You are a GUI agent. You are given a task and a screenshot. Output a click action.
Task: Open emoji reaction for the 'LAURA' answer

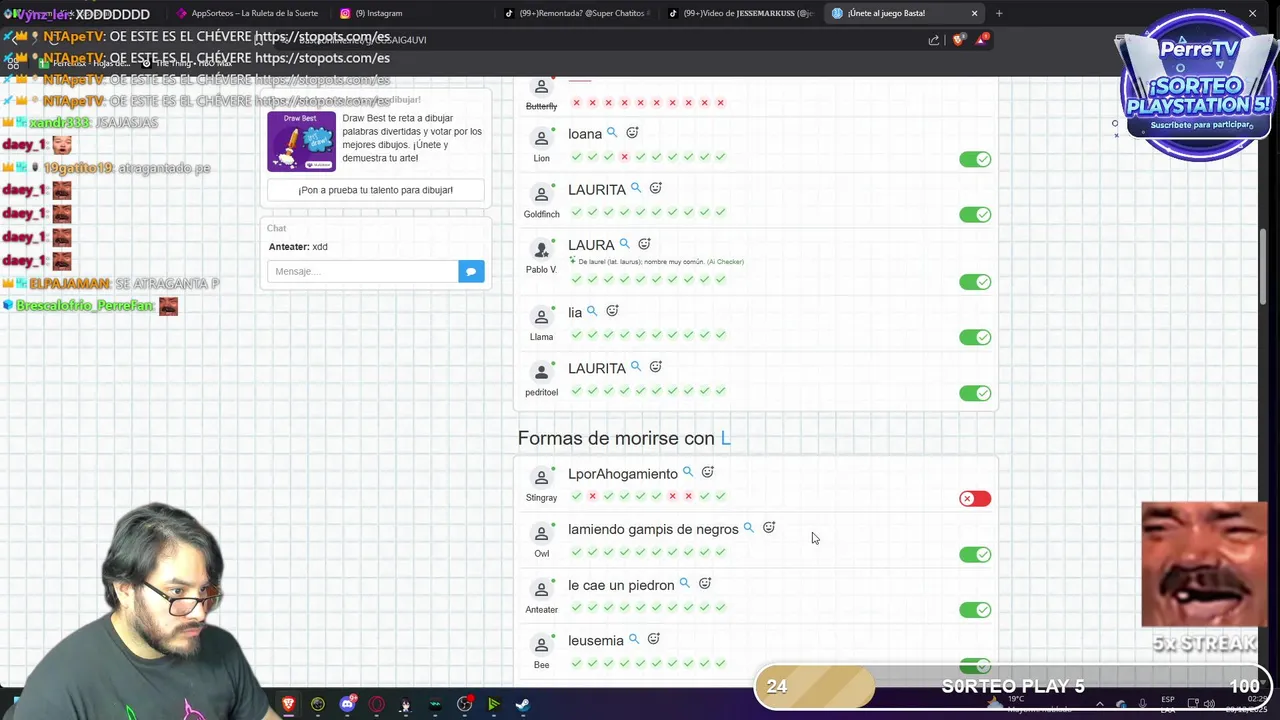(644, 244)
